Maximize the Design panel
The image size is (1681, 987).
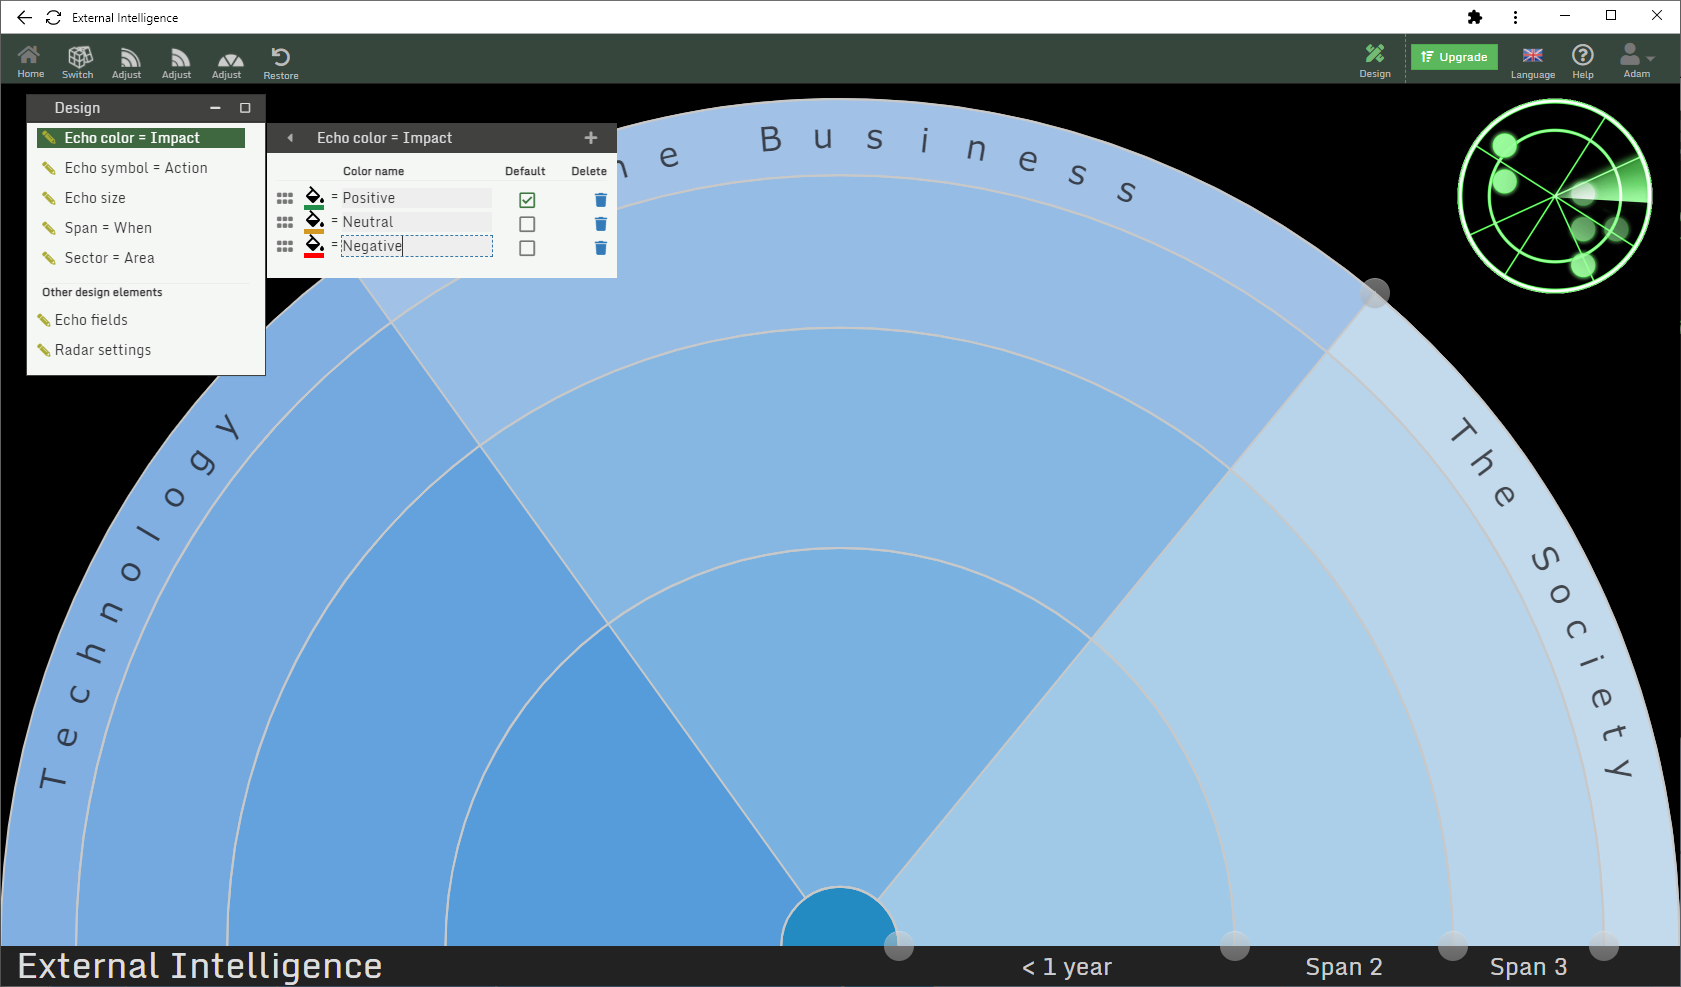click(x=245, y=108)
